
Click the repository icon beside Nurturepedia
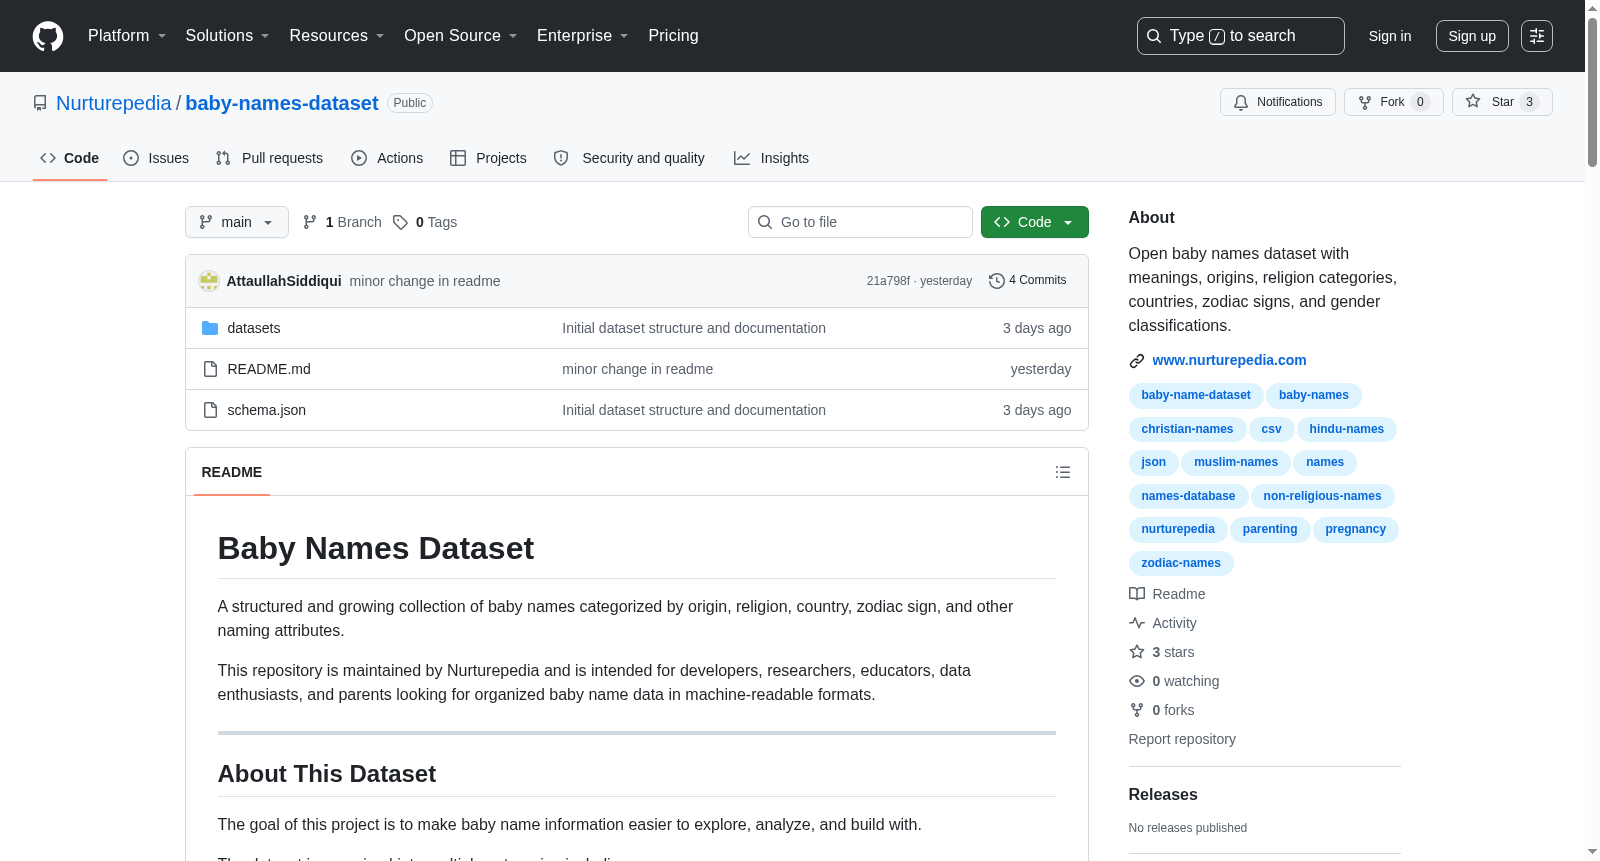40,103
